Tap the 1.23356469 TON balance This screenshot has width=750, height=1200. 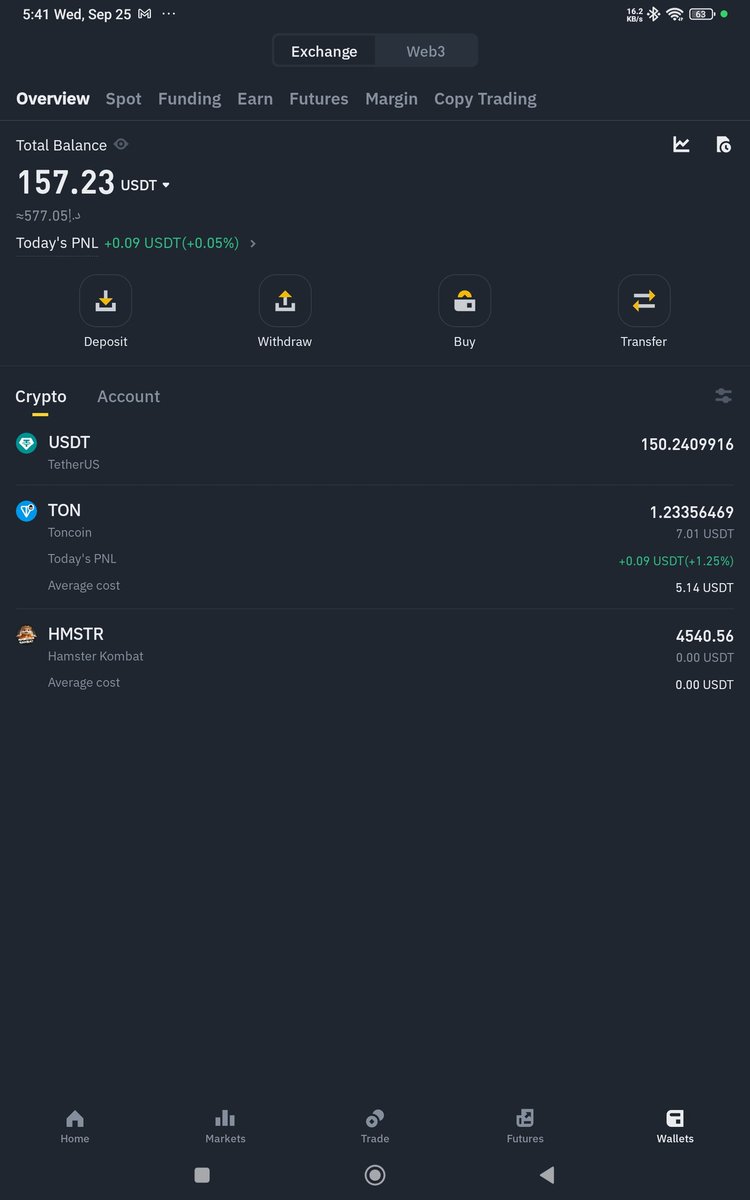pos(692,512)
